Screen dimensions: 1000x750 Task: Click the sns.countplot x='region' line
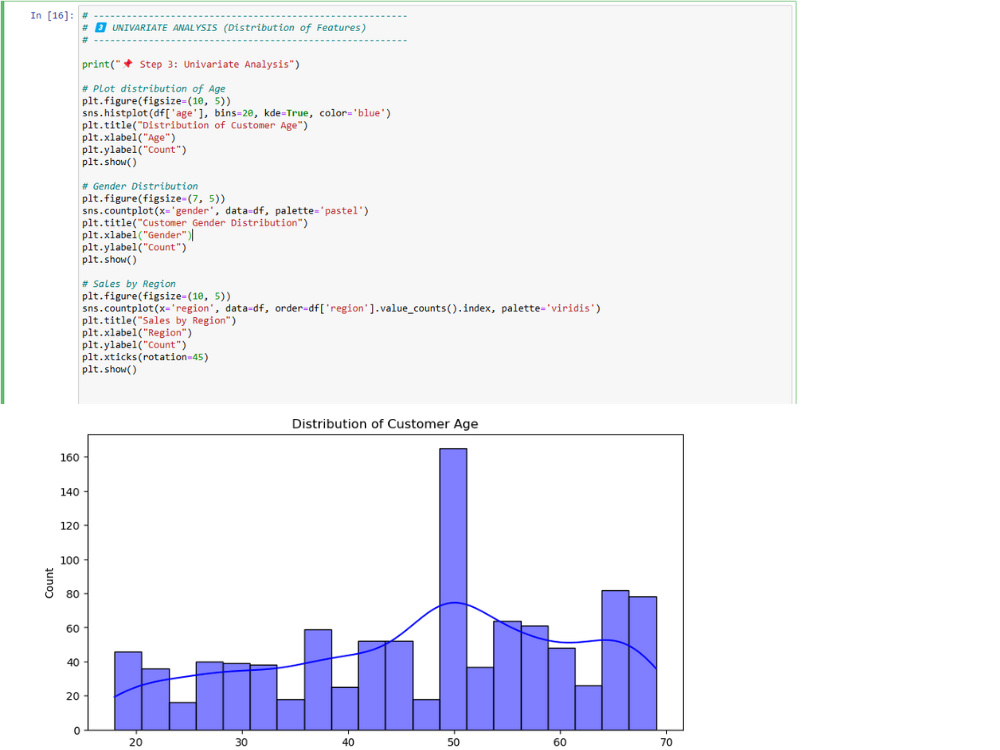point(341,308)
